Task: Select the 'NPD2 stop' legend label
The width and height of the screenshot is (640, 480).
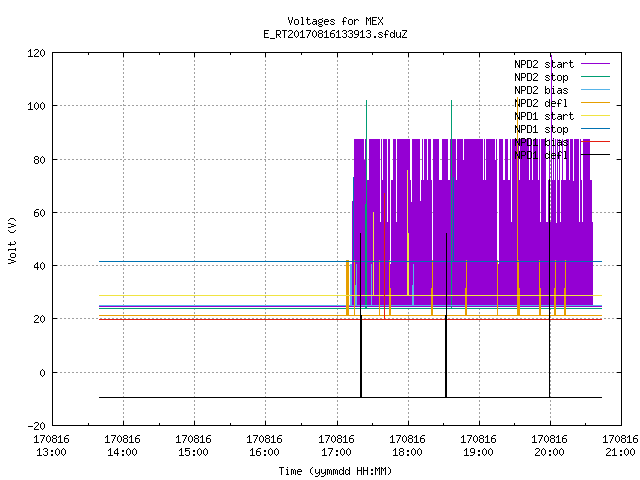Action: pyautogui.click(x=541, y=77)
